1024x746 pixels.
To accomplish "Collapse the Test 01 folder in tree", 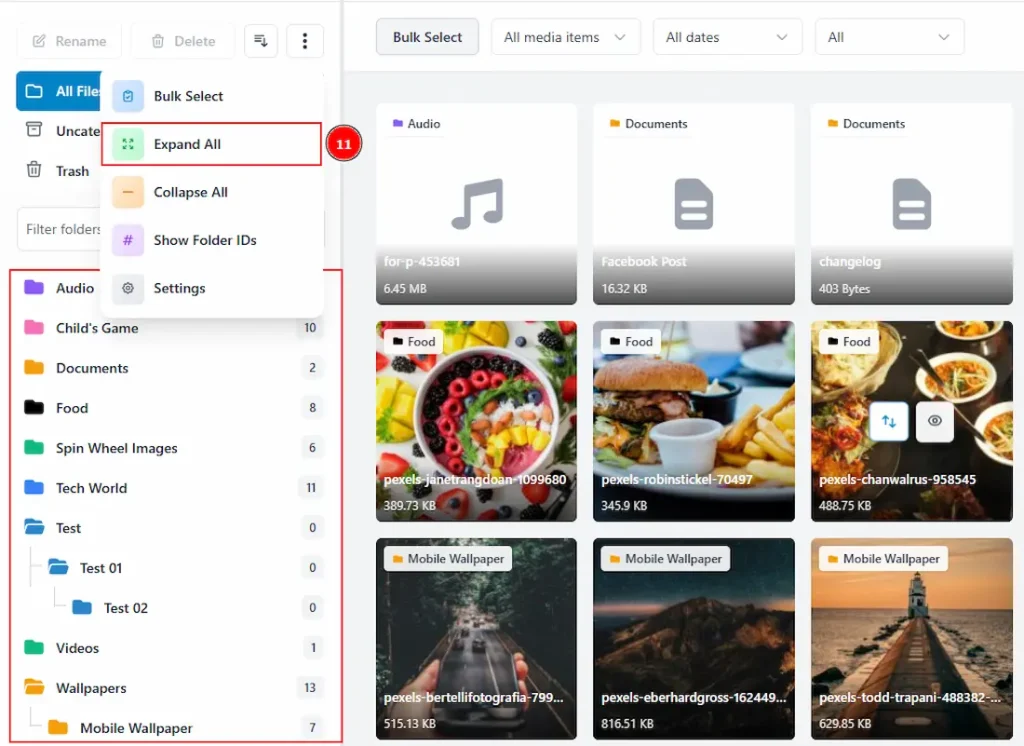I will pyautogui.click(x=58, y=568).
